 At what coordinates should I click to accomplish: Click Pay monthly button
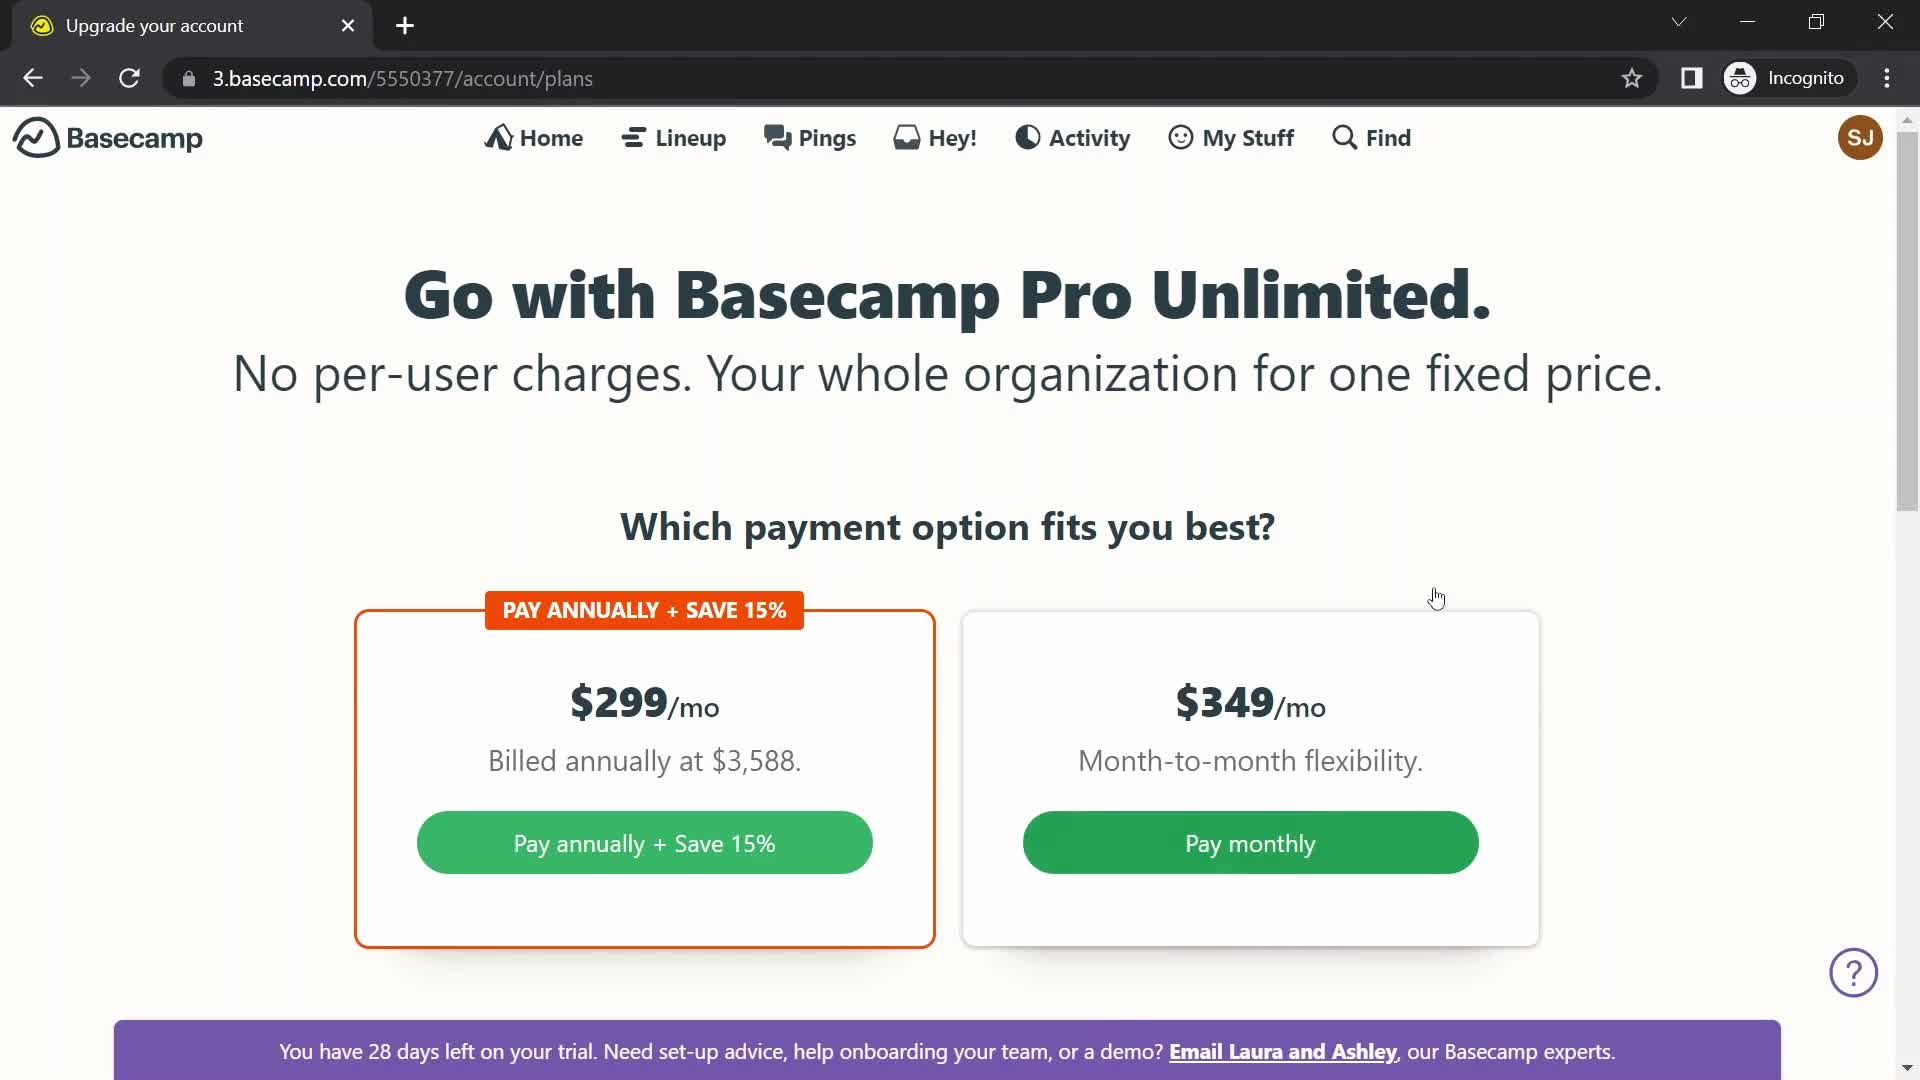click(x=1250, y=844)
